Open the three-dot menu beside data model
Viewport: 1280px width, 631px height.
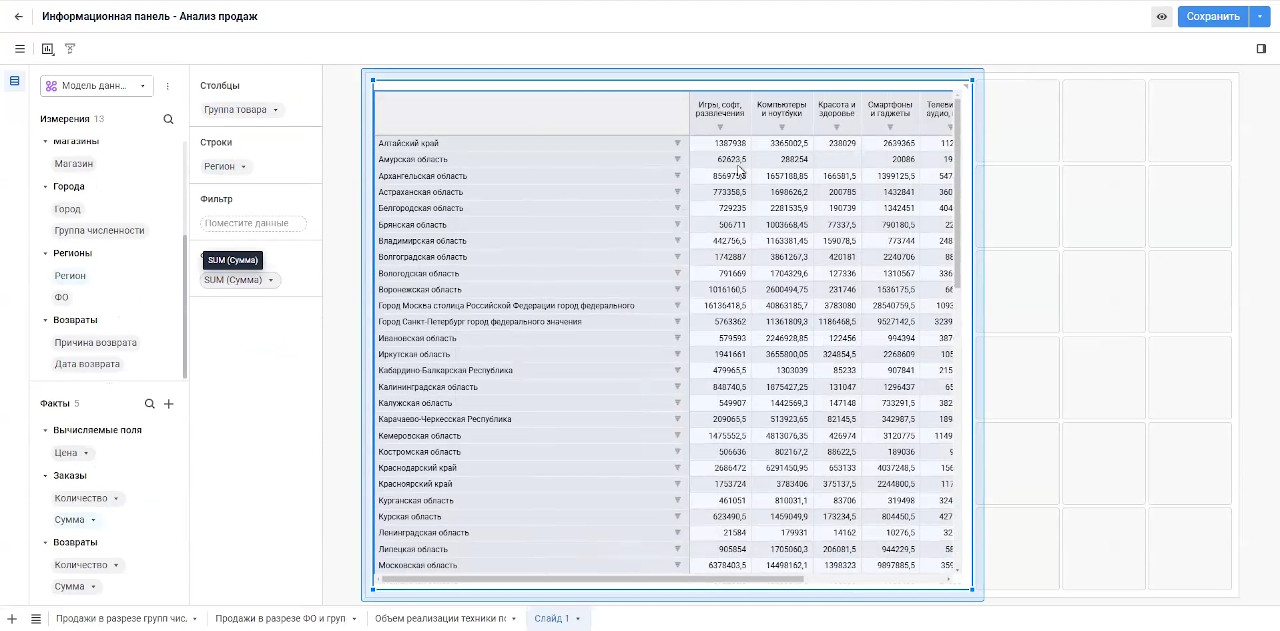167,86
